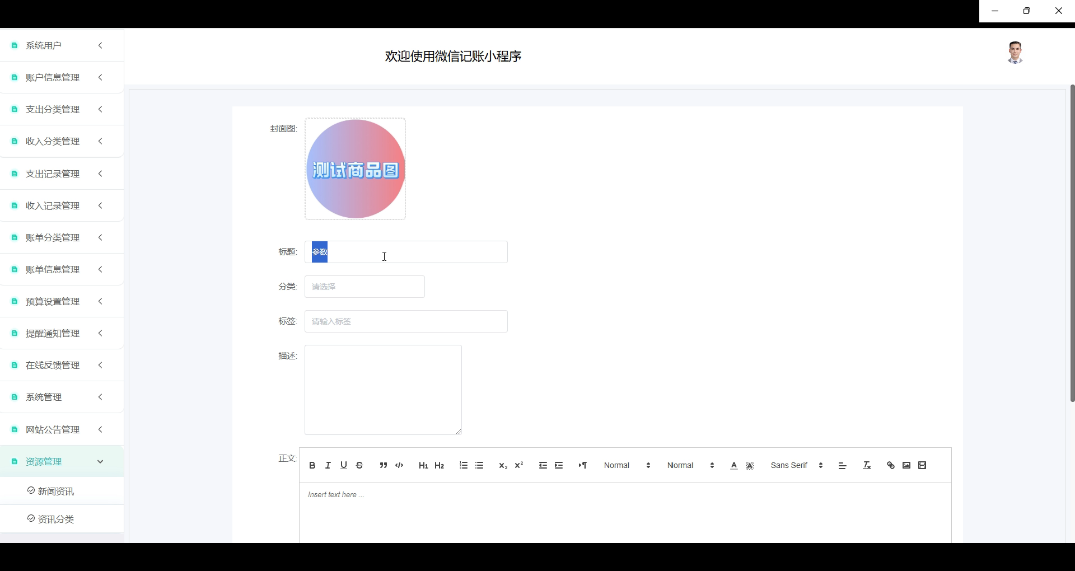Collapse the 资源管理 menu
Screen dimensions: 1075x571
[62, 461]
